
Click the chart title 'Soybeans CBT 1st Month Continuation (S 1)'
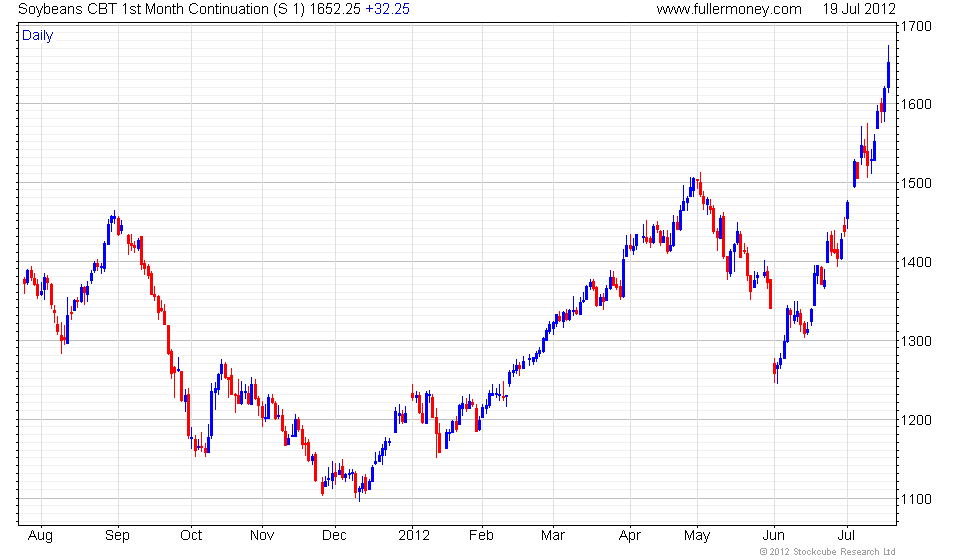[x=162, y=9]
